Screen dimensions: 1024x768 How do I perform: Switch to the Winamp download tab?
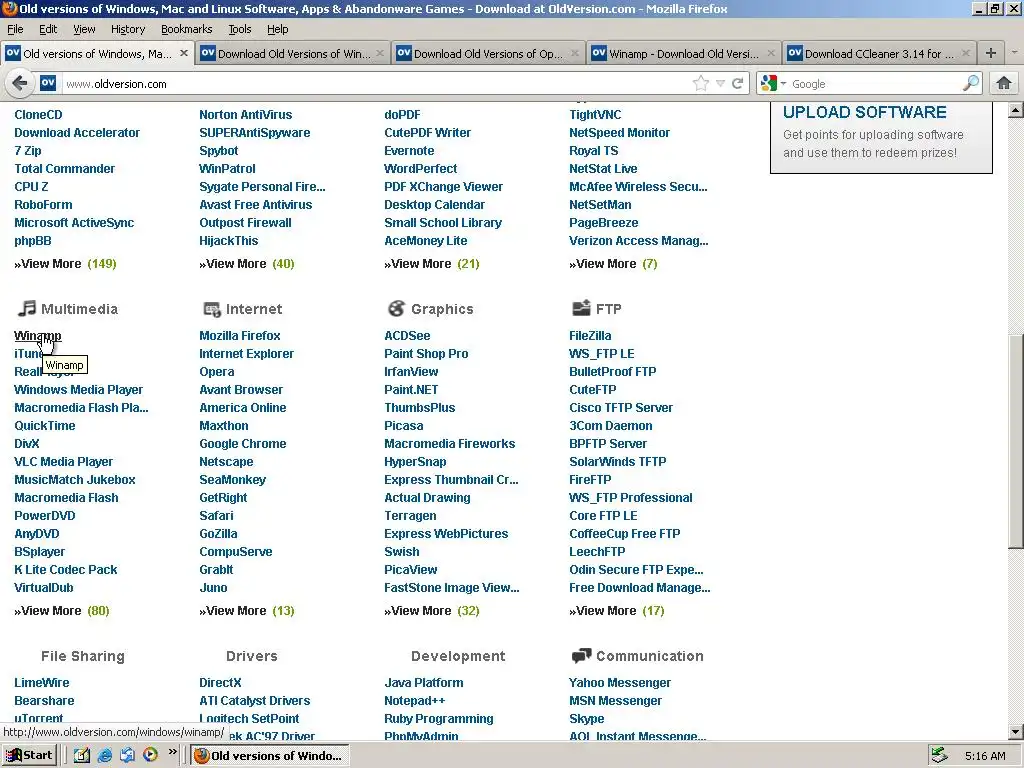684,54
